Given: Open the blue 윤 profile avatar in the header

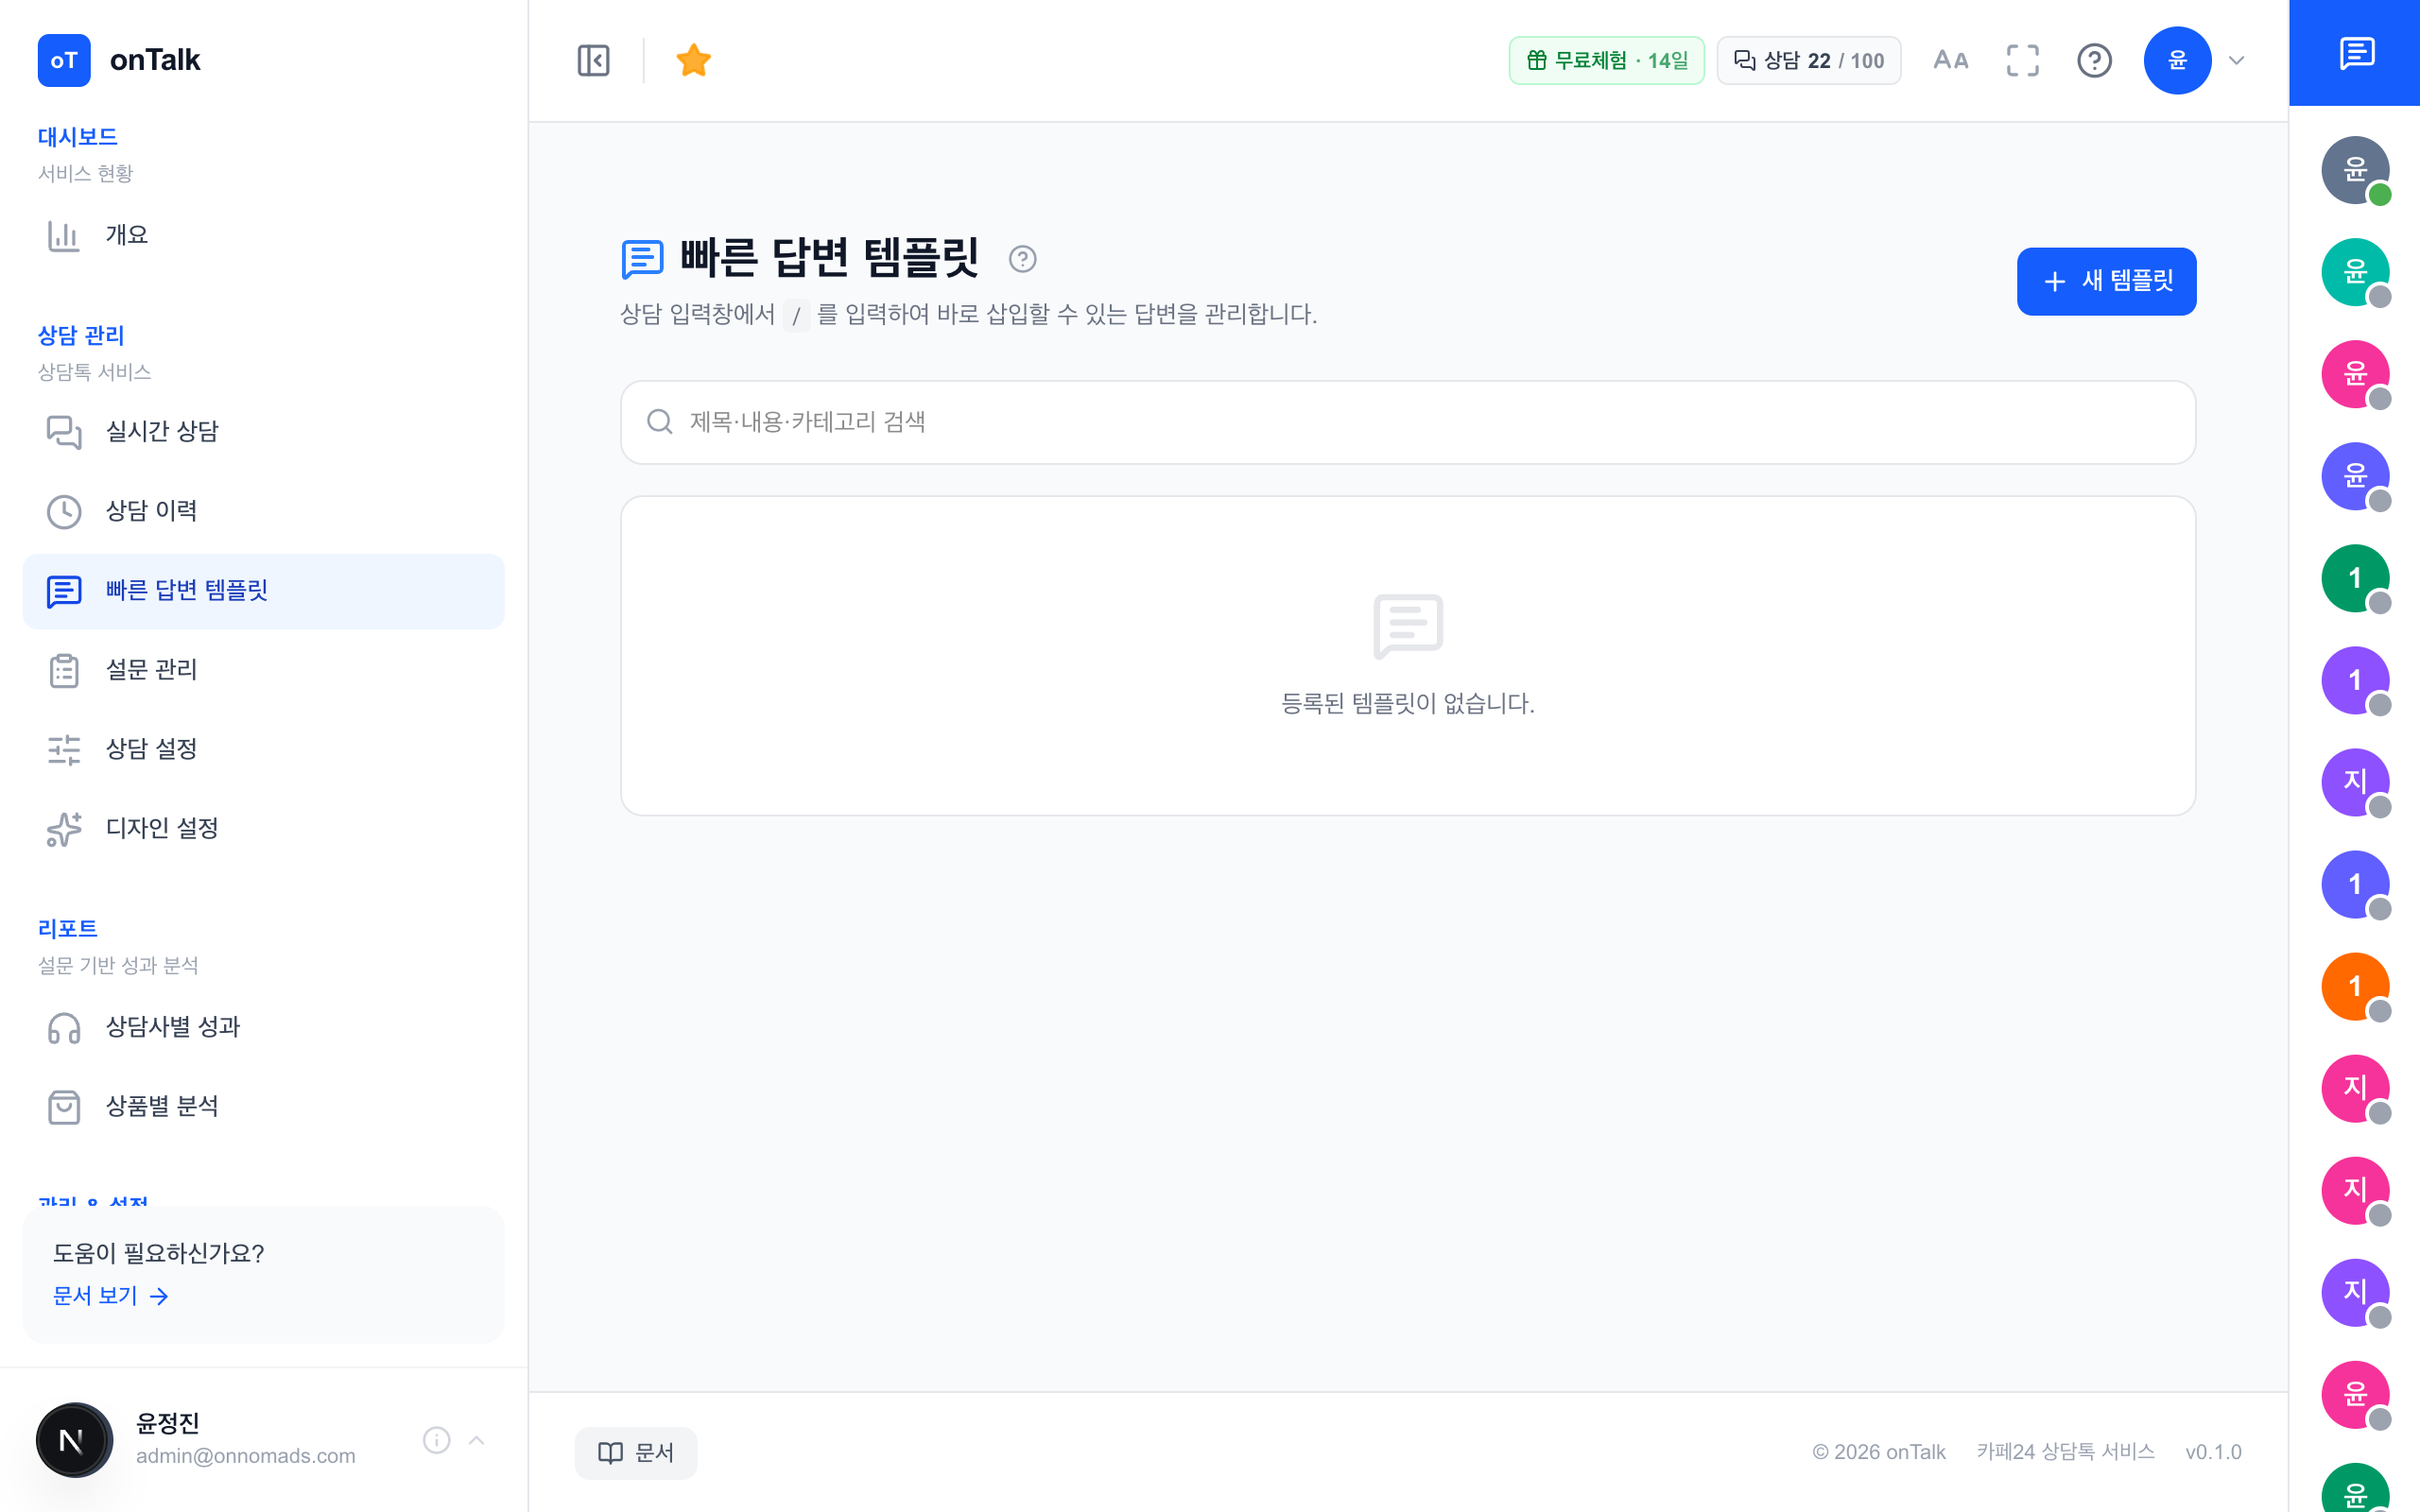Looking at the screenshot, I should click(2177, 60).
